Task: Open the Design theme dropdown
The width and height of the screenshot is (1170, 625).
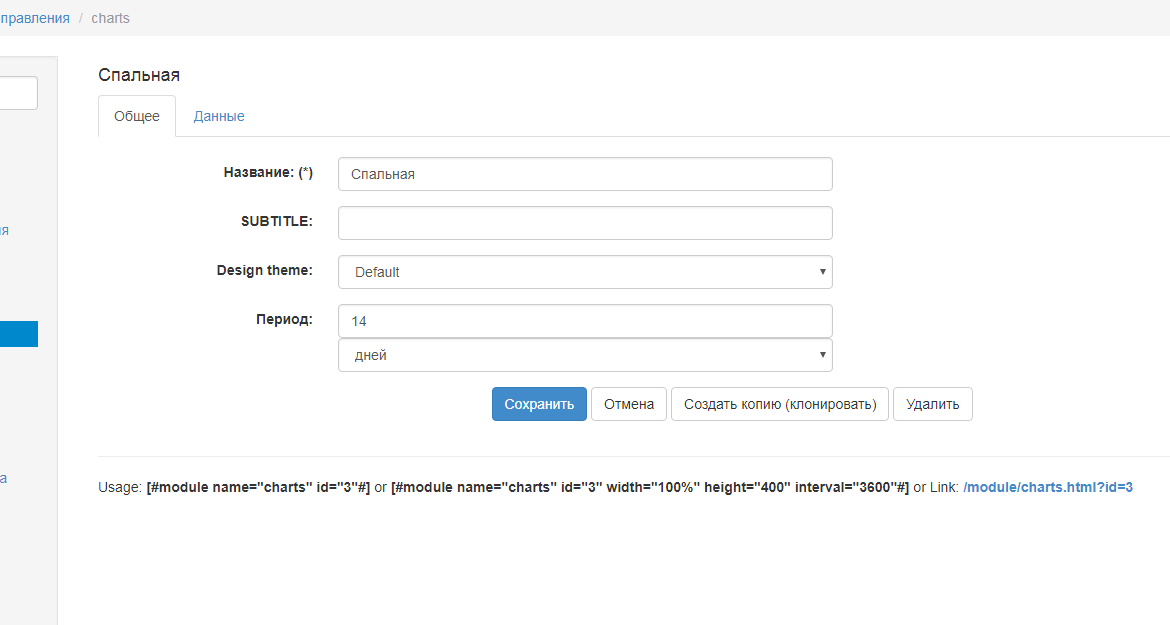Action: [585, 272]
